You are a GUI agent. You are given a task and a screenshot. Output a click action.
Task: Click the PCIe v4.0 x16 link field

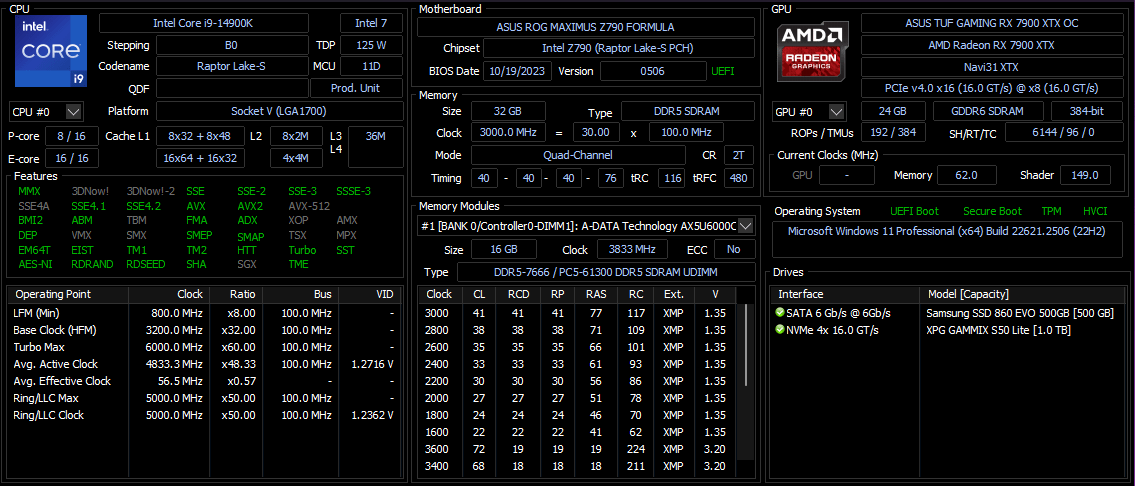click(992, 88)
